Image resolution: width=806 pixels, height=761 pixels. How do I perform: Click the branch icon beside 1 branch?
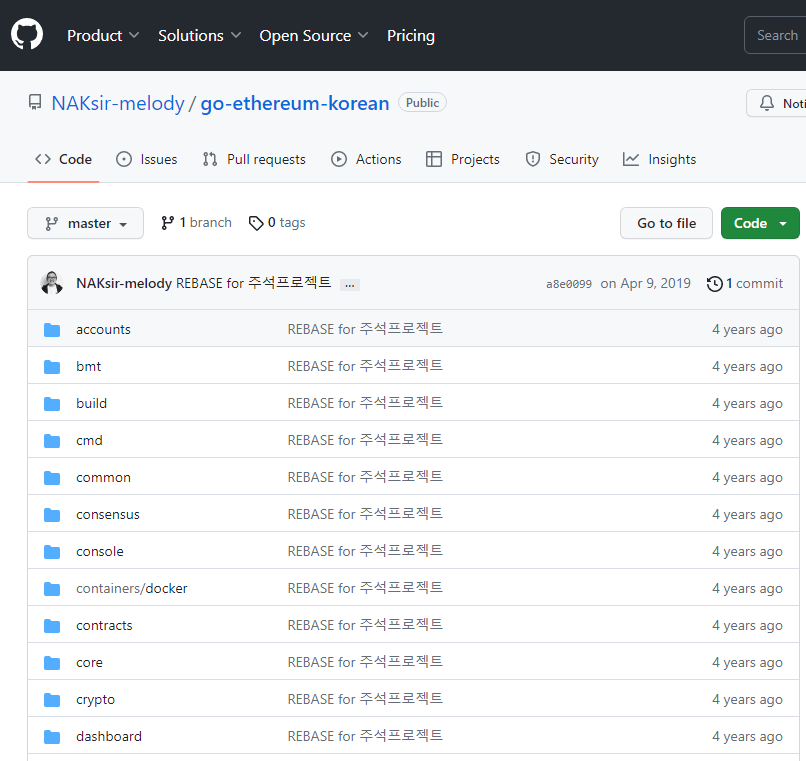168,223
